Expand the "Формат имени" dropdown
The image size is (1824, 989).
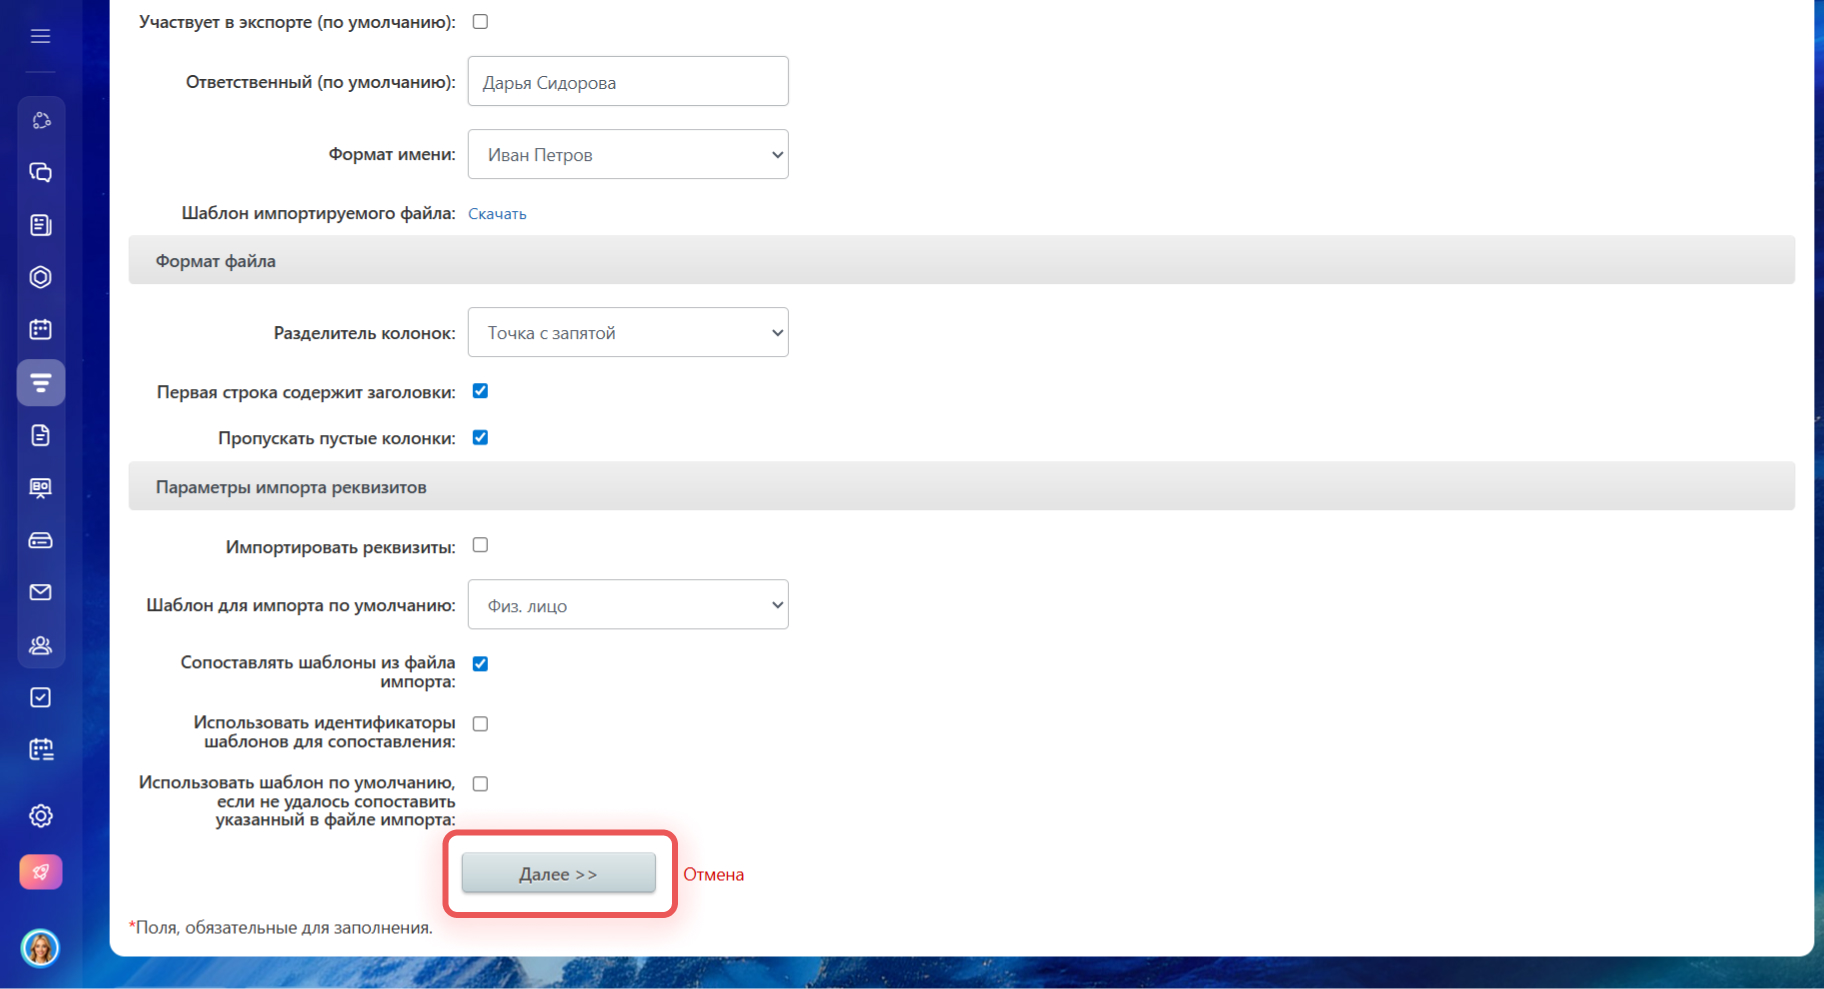coord(628,155)
